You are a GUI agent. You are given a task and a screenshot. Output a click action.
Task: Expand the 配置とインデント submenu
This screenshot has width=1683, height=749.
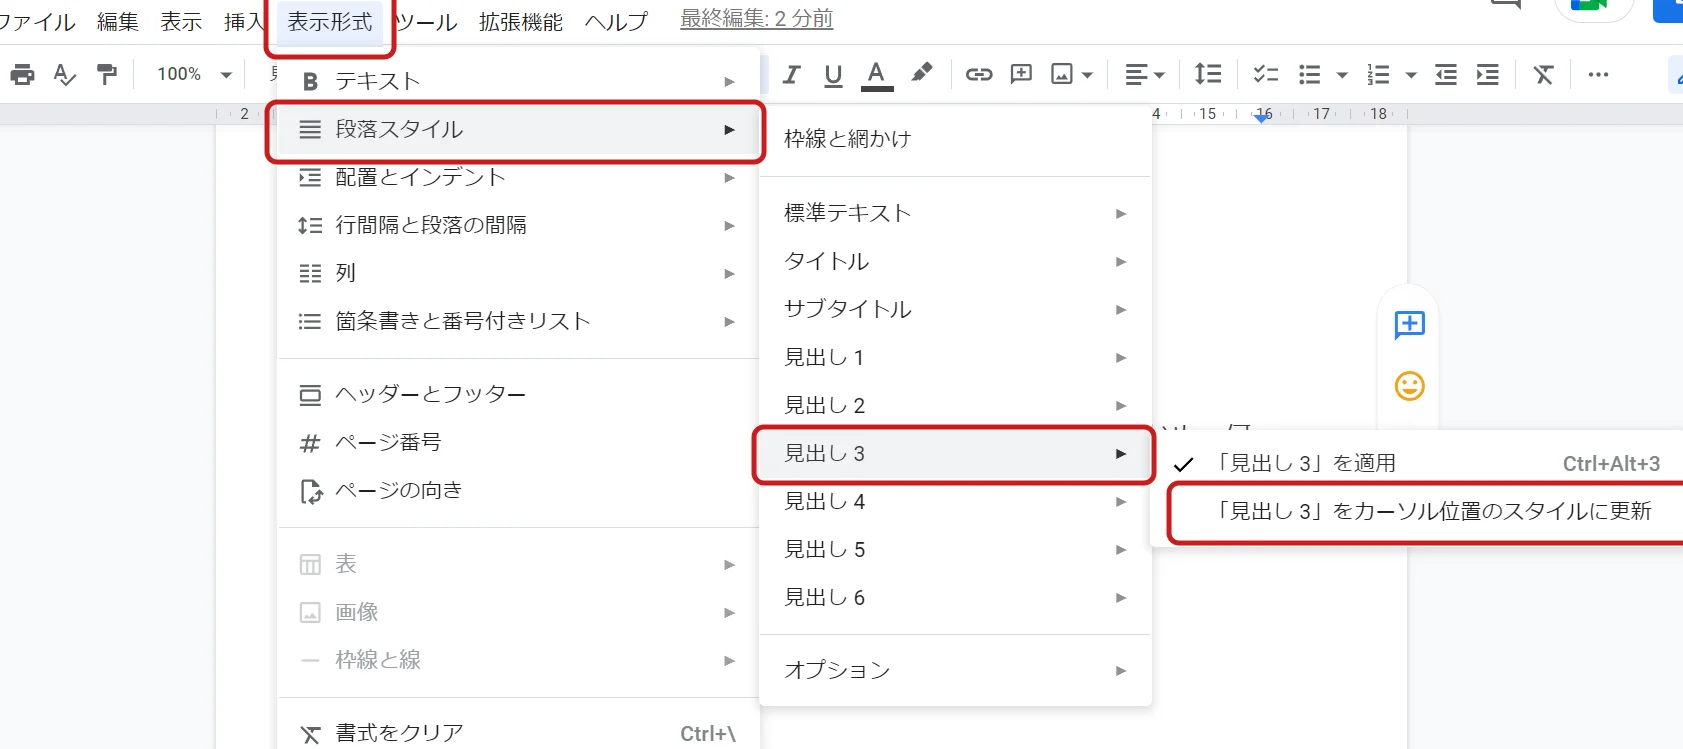(x=518, y=177)
